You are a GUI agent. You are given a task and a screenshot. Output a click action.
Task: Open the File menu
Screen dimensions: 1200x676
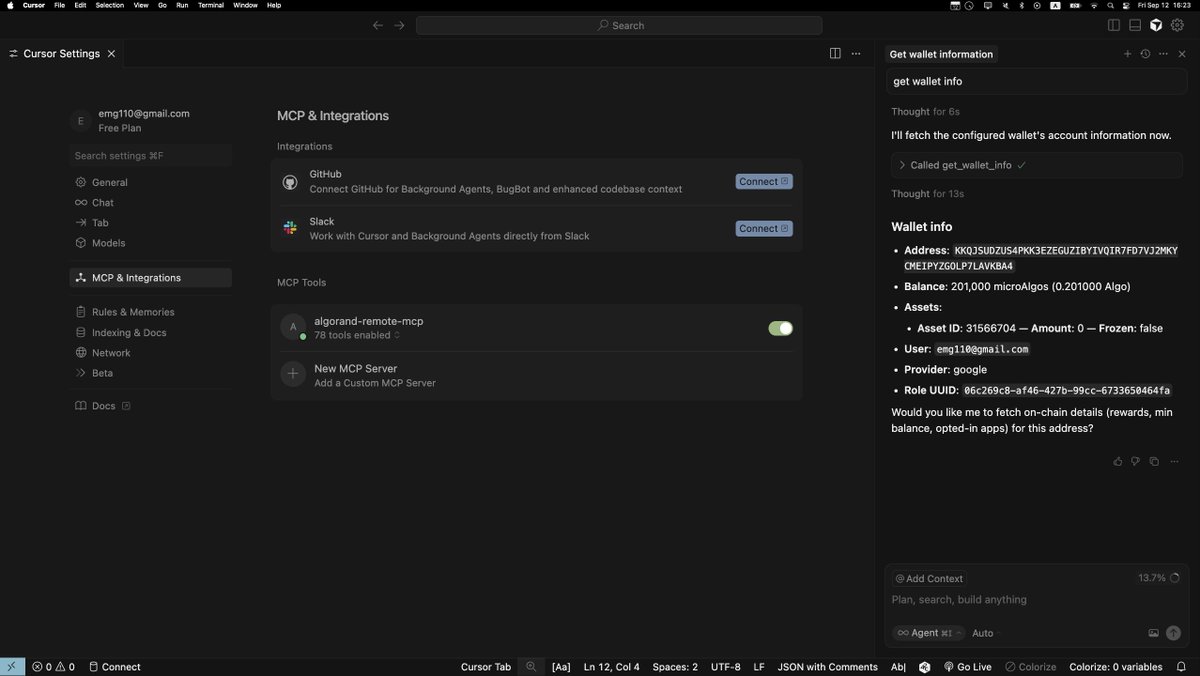click(x=60, y=5)
